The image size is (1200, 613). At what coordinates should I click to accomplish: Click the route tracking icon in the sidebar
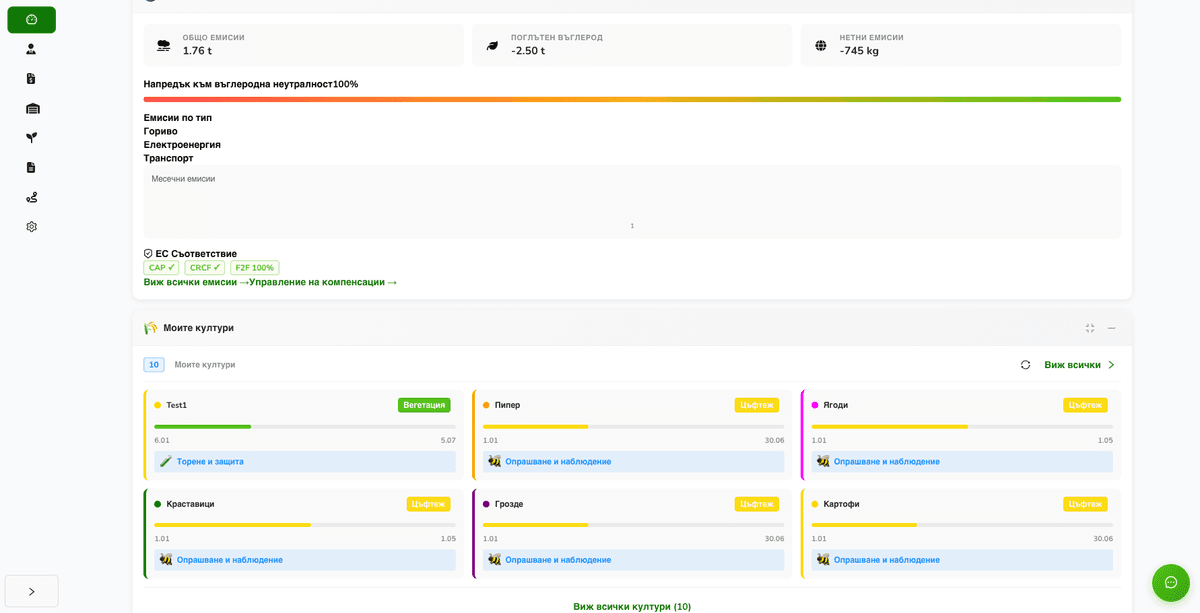coord(31,197)
